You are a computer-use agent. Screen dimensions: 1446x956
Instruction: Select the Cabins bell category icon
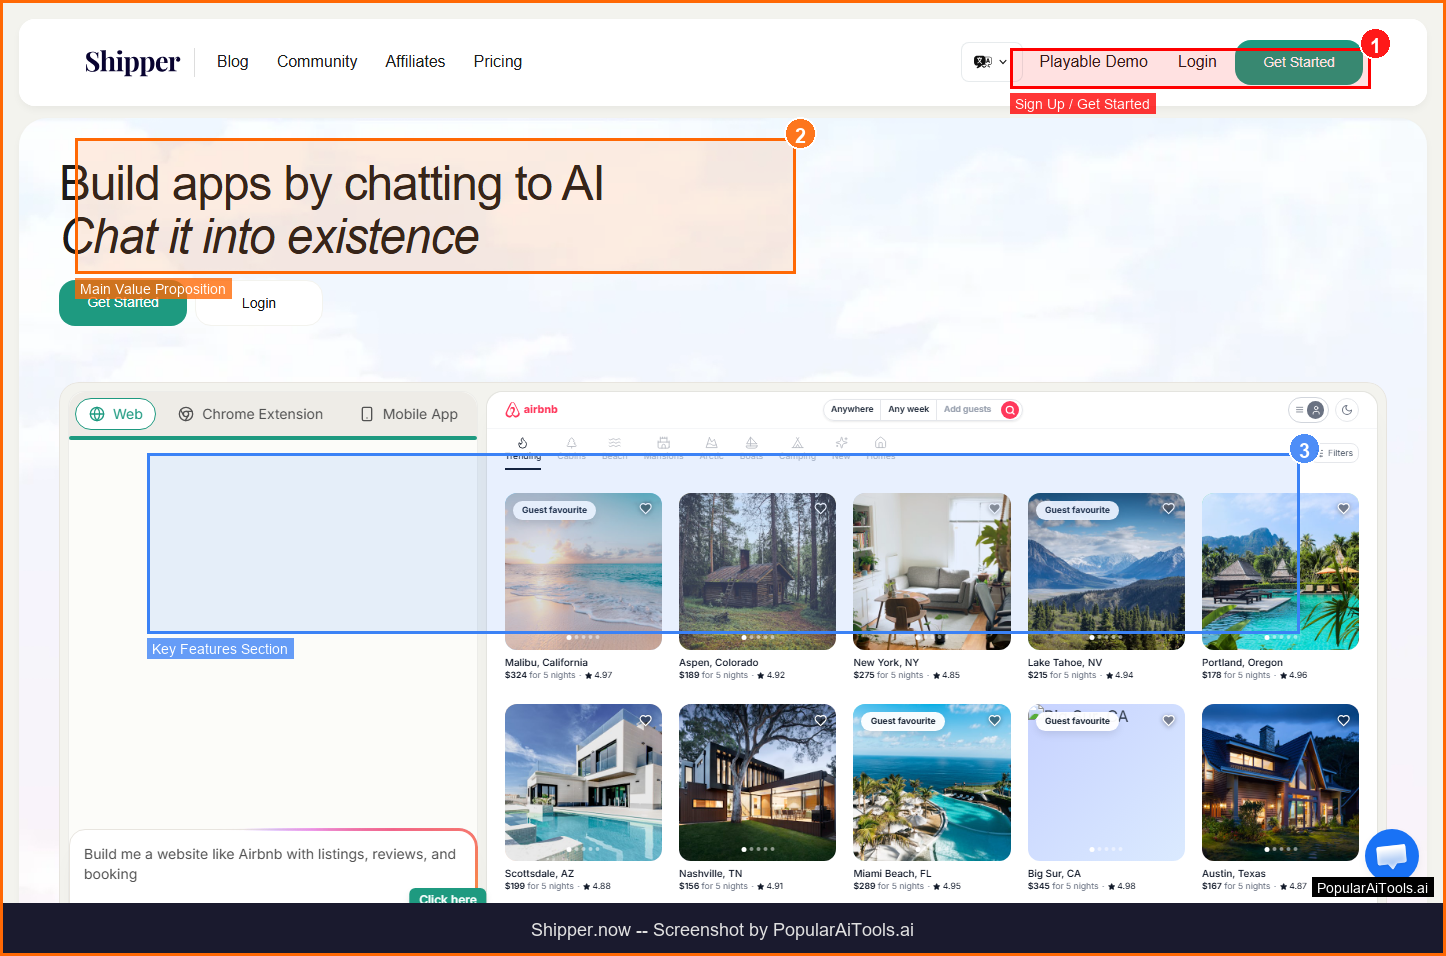pyautogui.click(x=571, y=443)
